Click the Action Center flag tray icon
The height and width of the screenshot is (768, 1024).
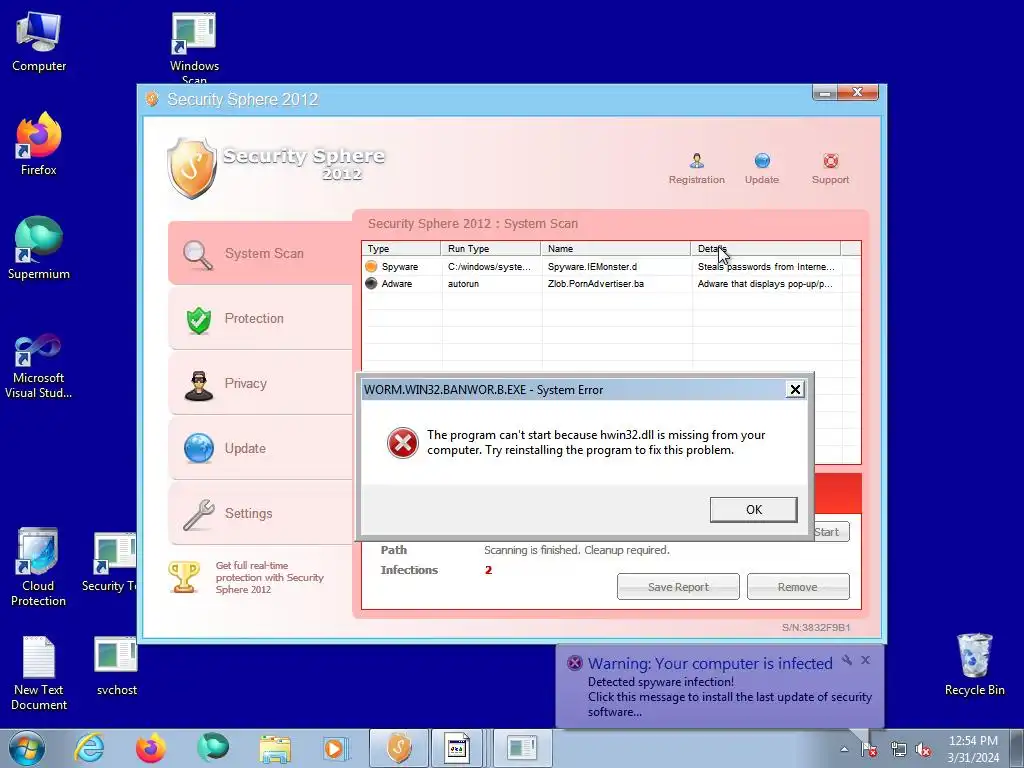click(x=869, y=750)
